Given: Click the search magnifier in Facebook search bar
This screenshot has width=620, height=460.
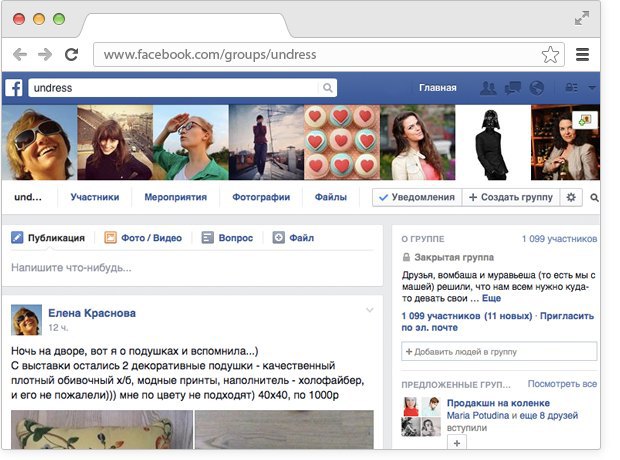Looking at the screenshot, I should (328, 88).
